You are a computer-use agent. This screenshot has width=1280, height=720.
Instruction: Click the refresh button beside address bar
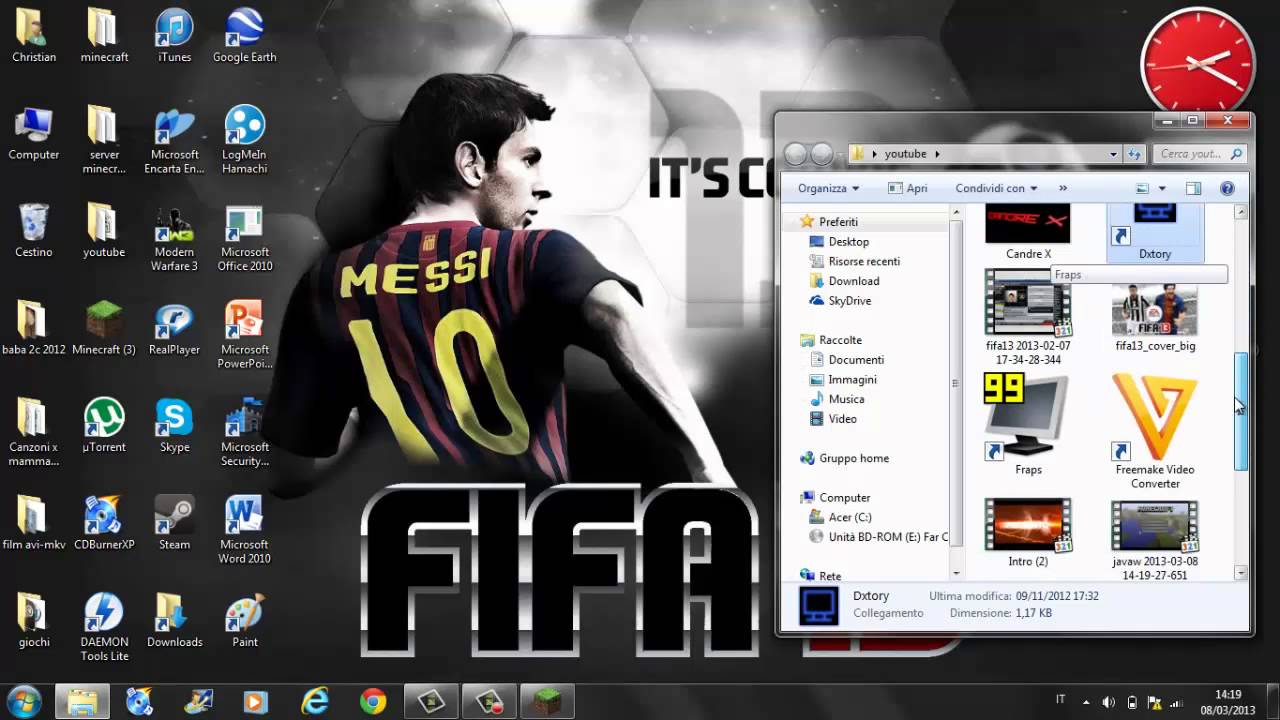click(x=1134, y=154)
